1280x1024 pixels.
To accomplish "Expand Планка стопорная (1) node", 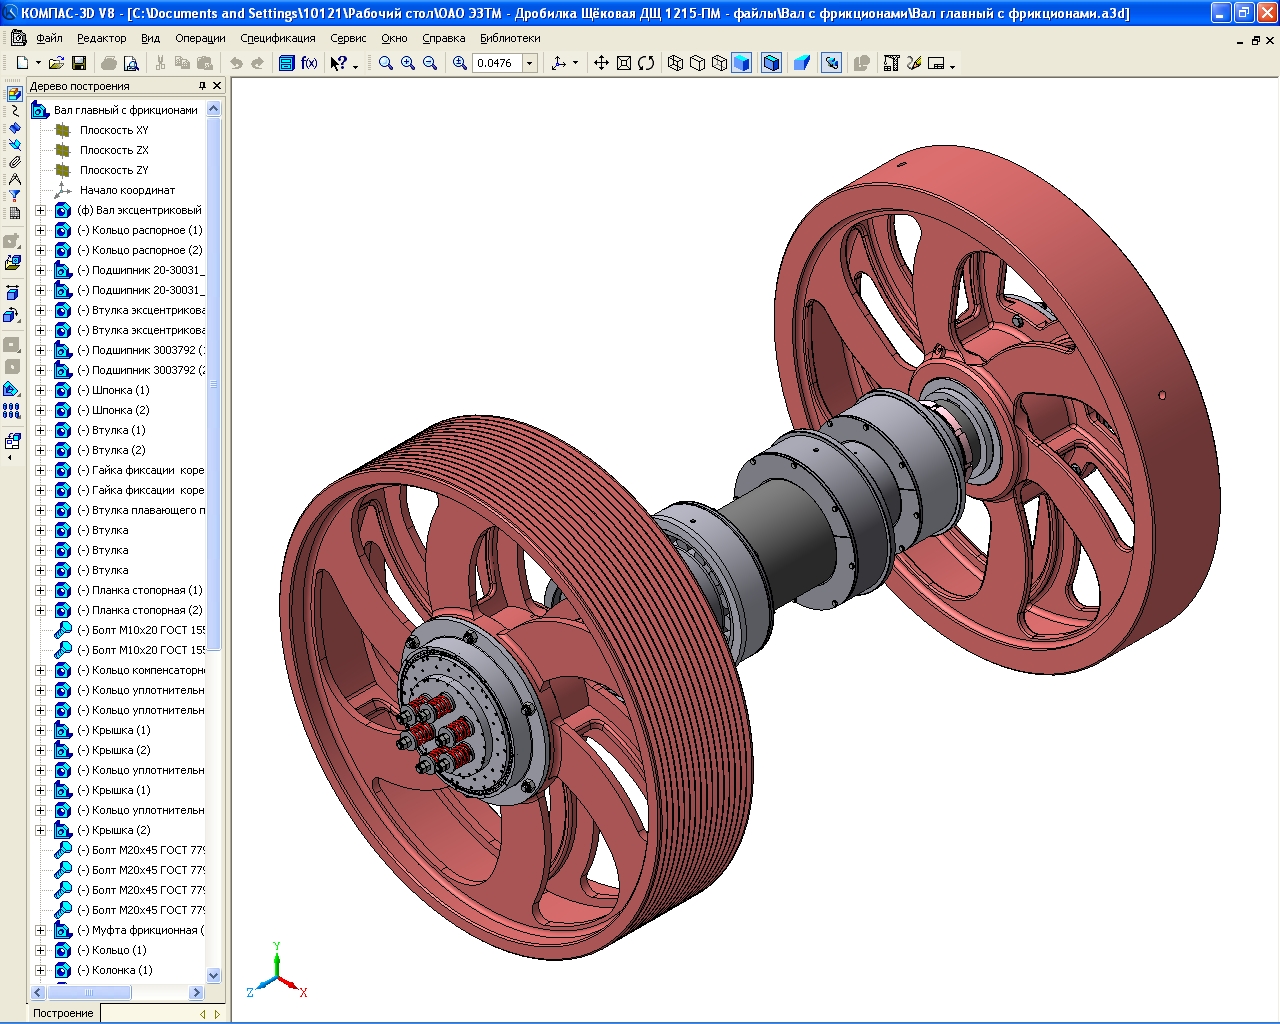I will pos(40,590).
